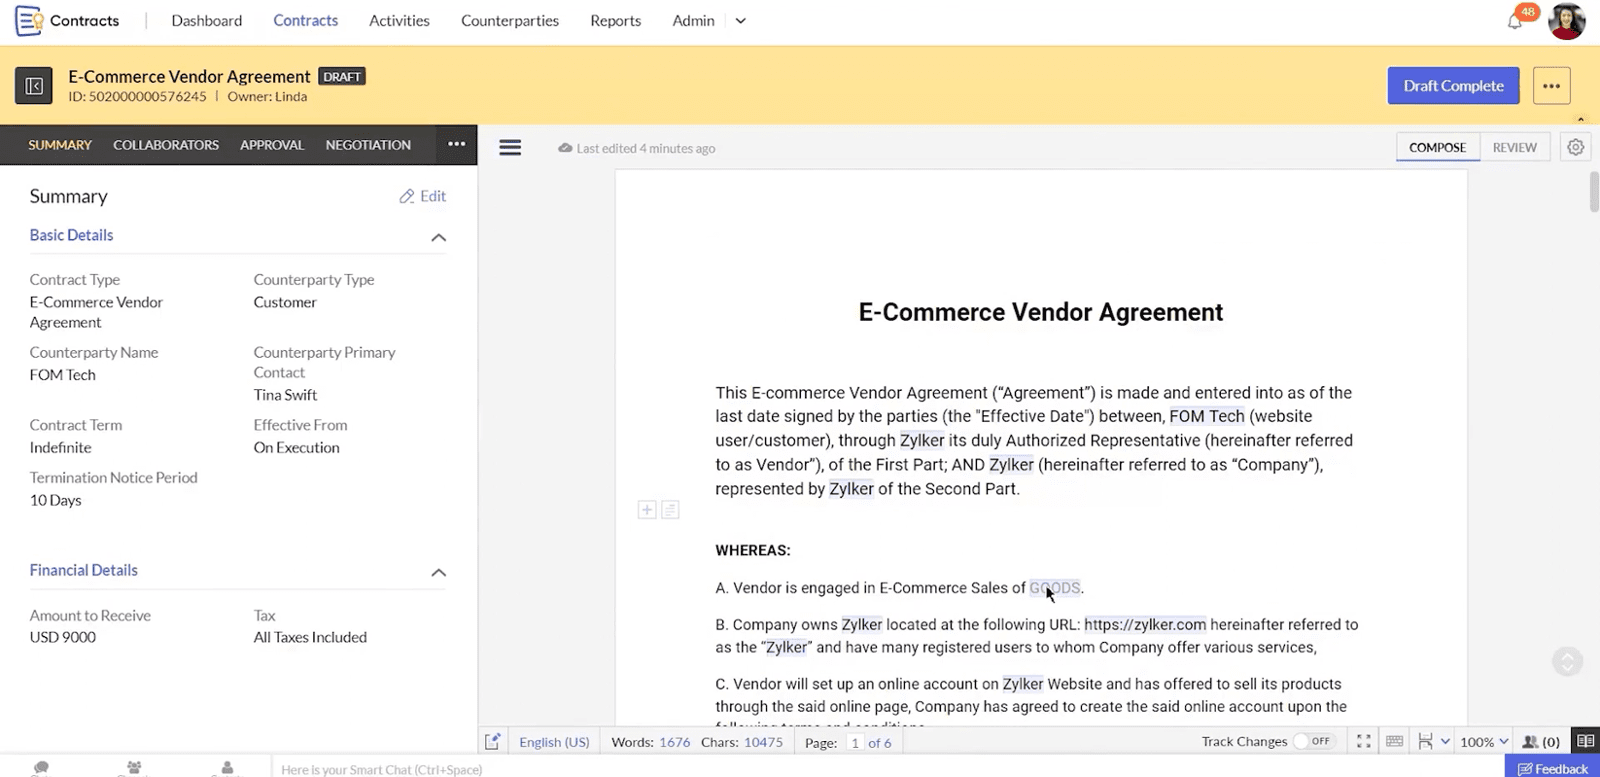Open document settings gear
Screen dimensions: 1600x777
point(1575,147)
